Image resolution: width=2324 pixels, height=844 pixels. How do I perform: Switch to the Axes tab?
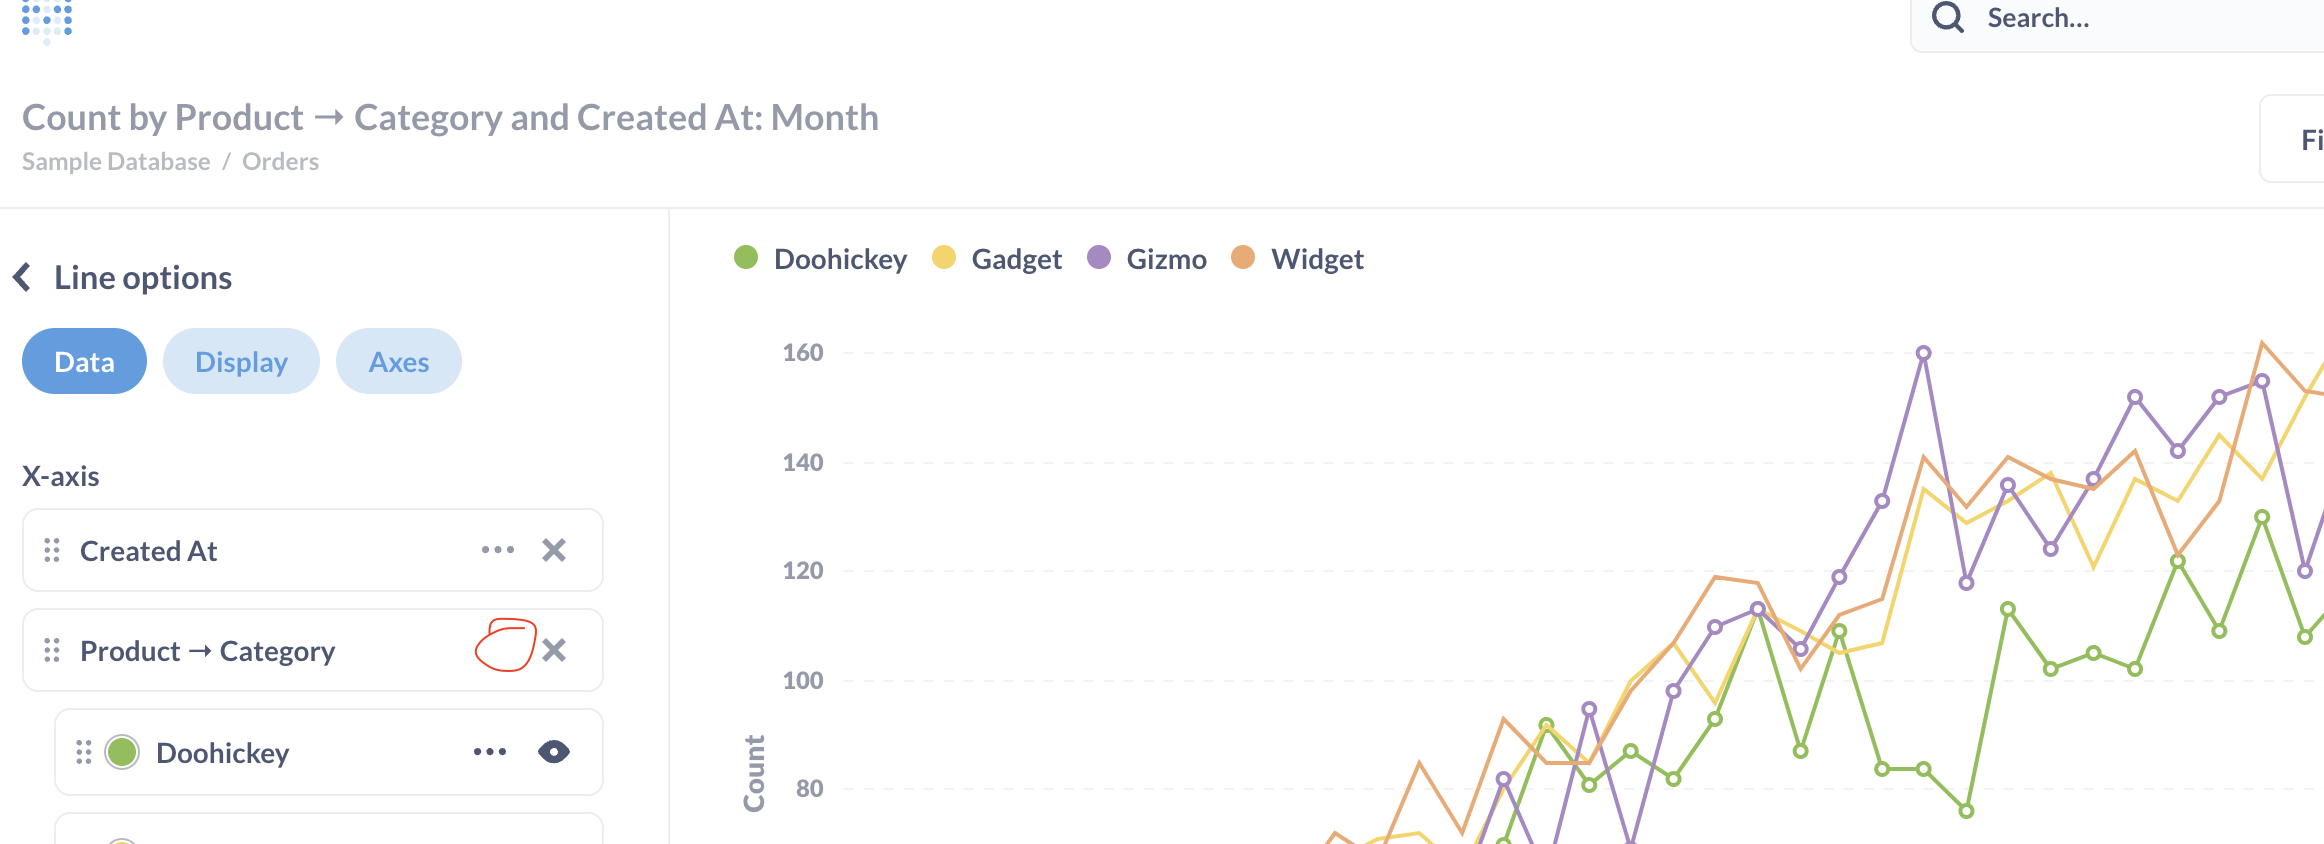tap(398, 361)
